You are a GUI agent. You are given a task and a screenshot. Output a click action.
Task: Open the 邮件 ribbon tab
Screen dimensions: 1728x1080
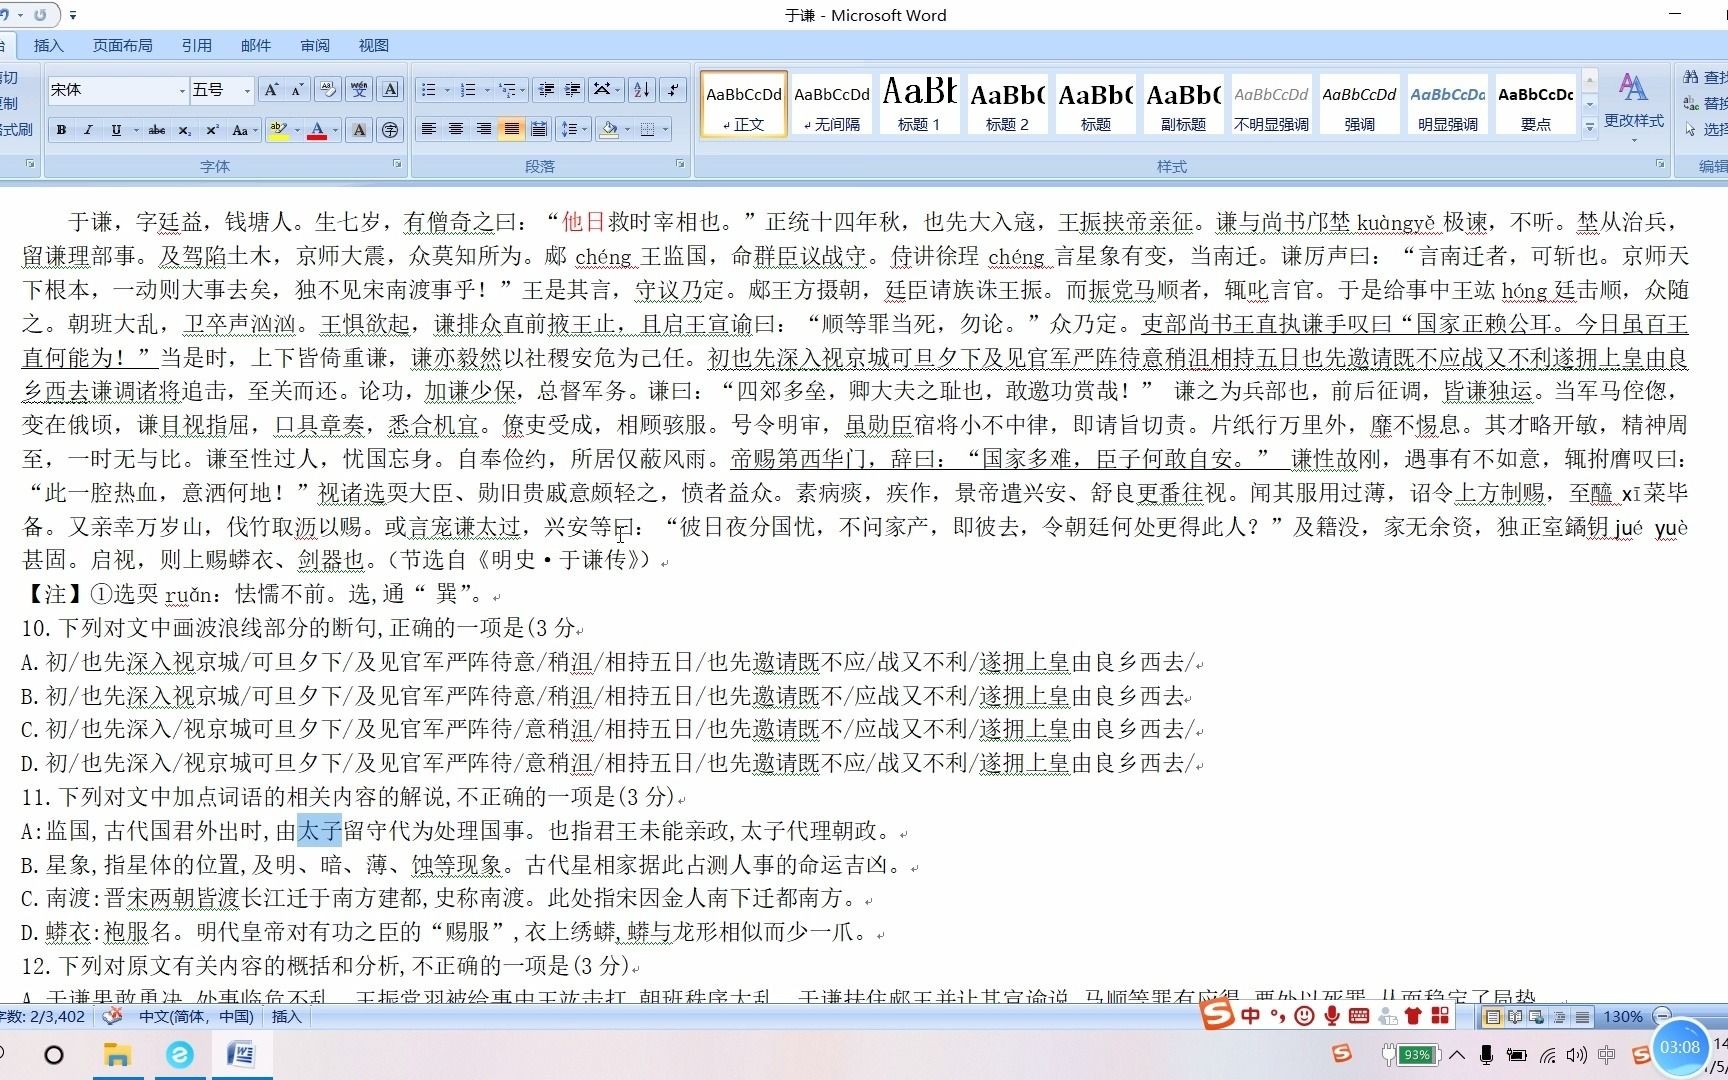[x=255, y=45]
